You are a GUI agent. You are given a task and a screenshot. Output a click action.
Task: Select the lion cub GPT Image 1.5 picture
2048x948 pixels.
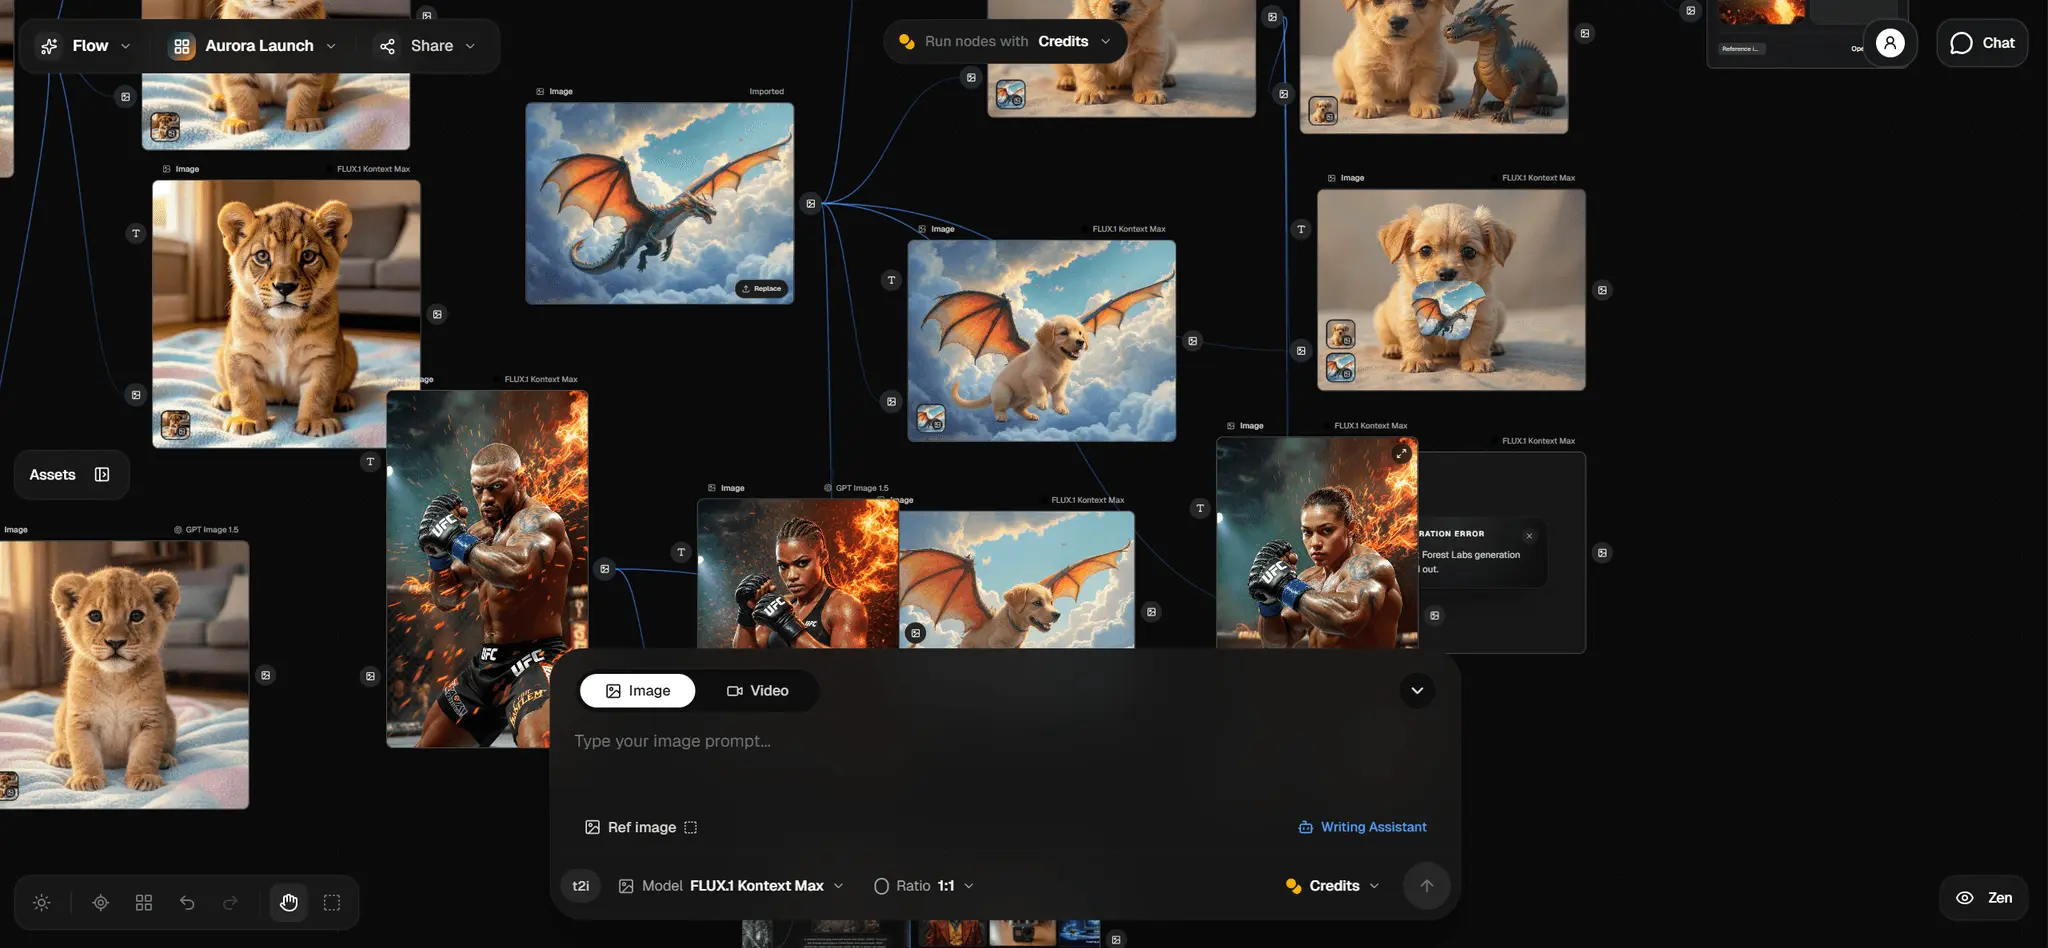point(124,674)
